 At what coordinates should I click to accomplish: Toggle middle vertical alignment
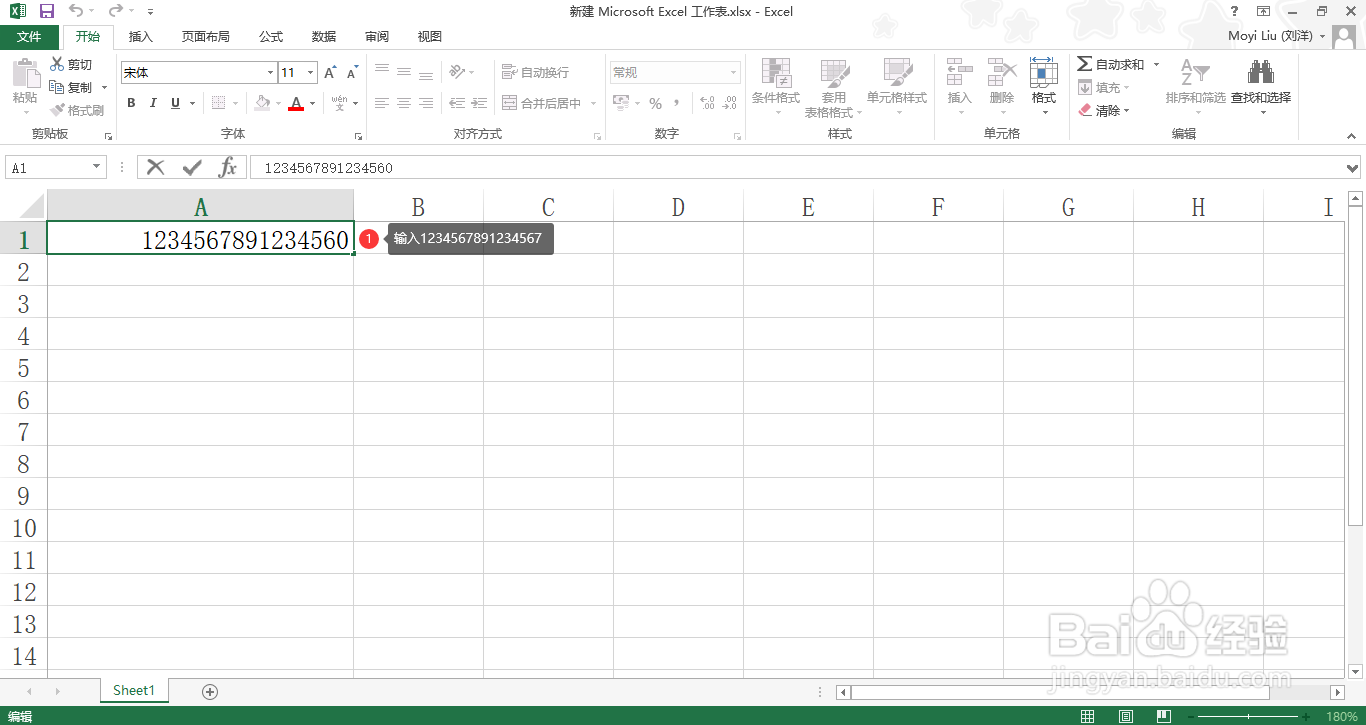pos(404,72)
